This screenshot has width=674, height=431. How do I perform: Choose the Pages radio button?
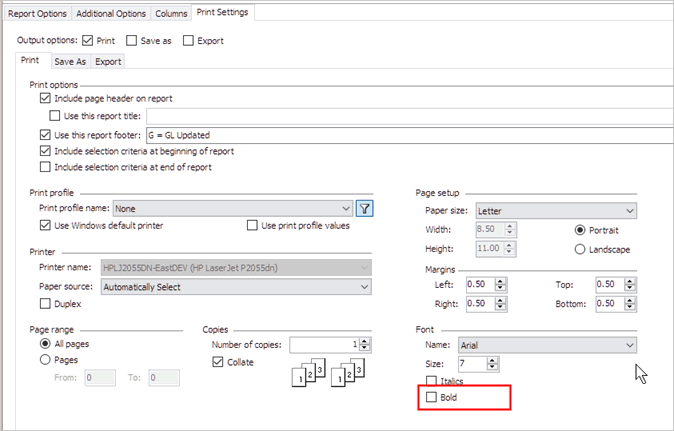(x=45, y=360)
